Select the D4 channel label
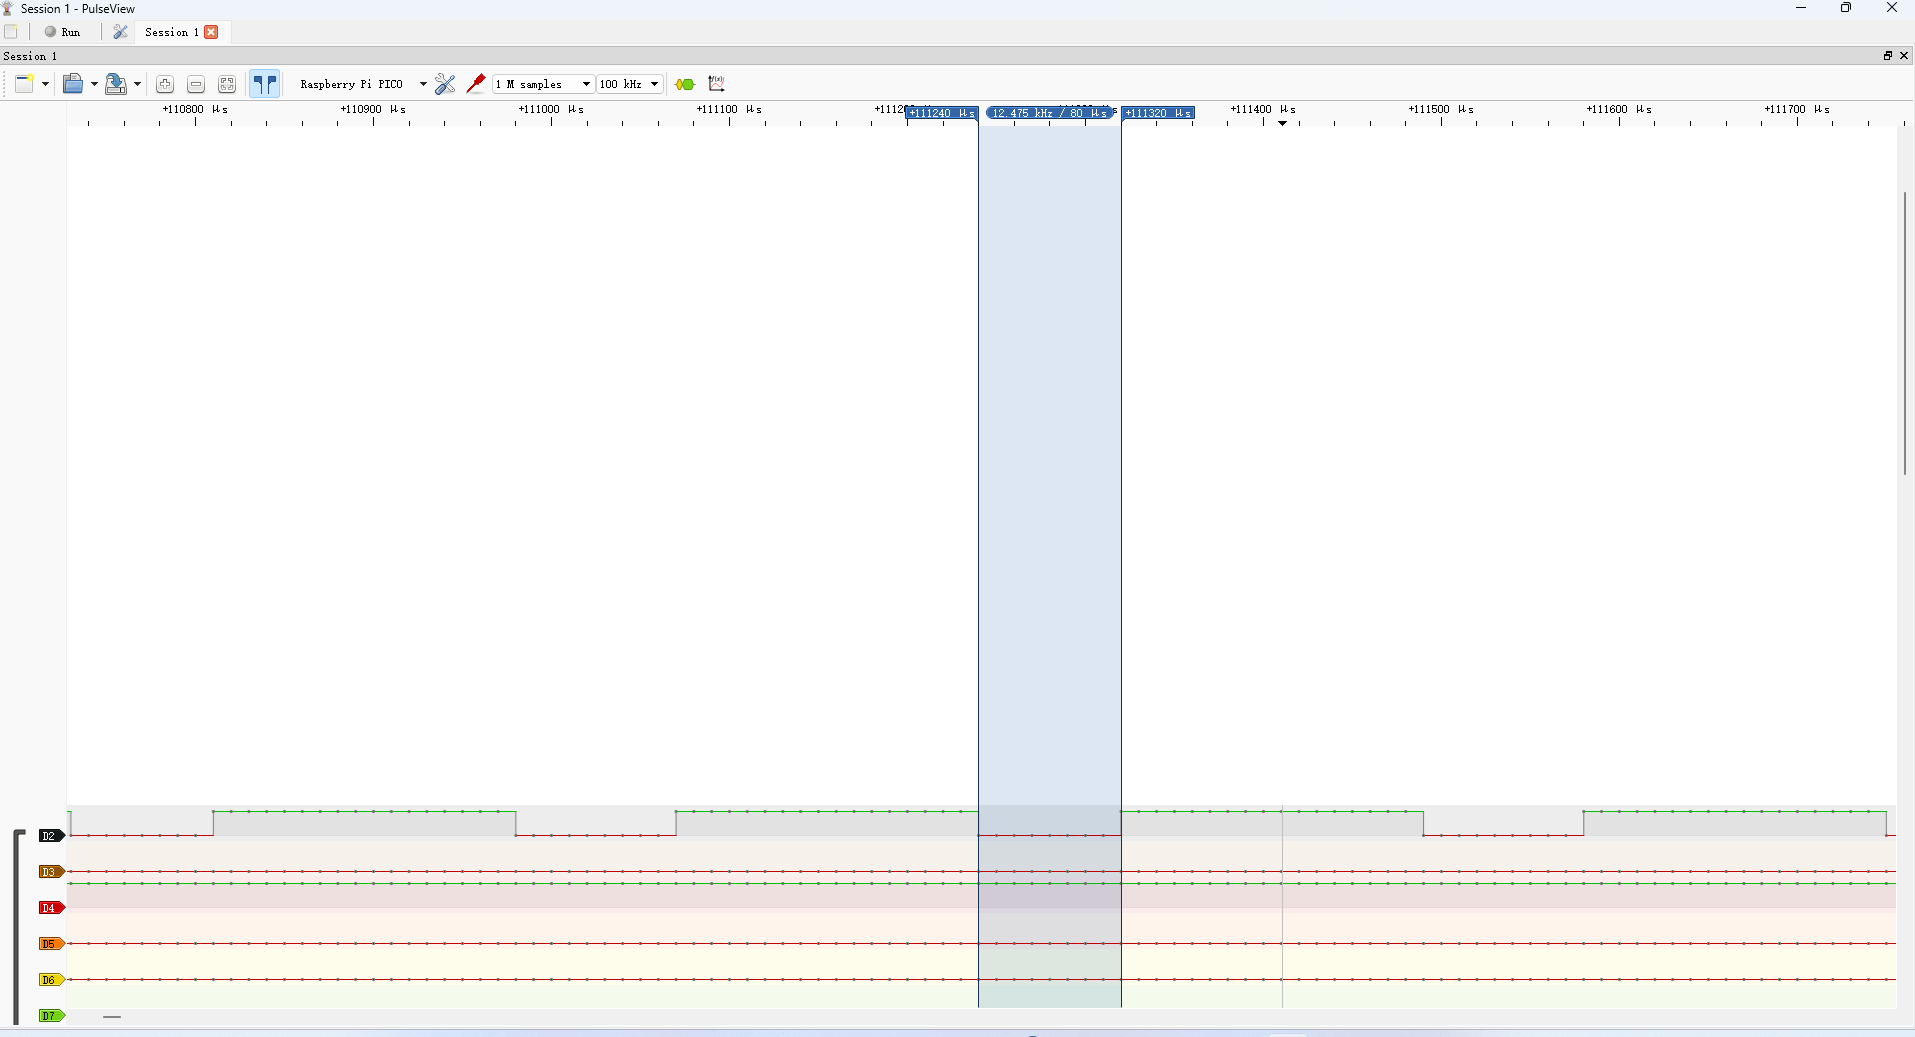The height and width of the screenshot is (1037, 1915). pyautogui.click(x=51, y=908)
